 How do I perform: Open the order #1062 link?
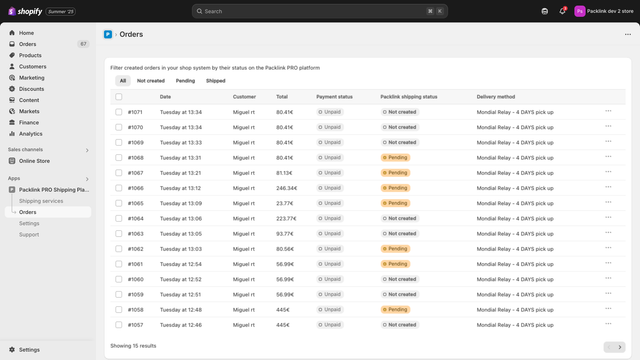point(136,249)
